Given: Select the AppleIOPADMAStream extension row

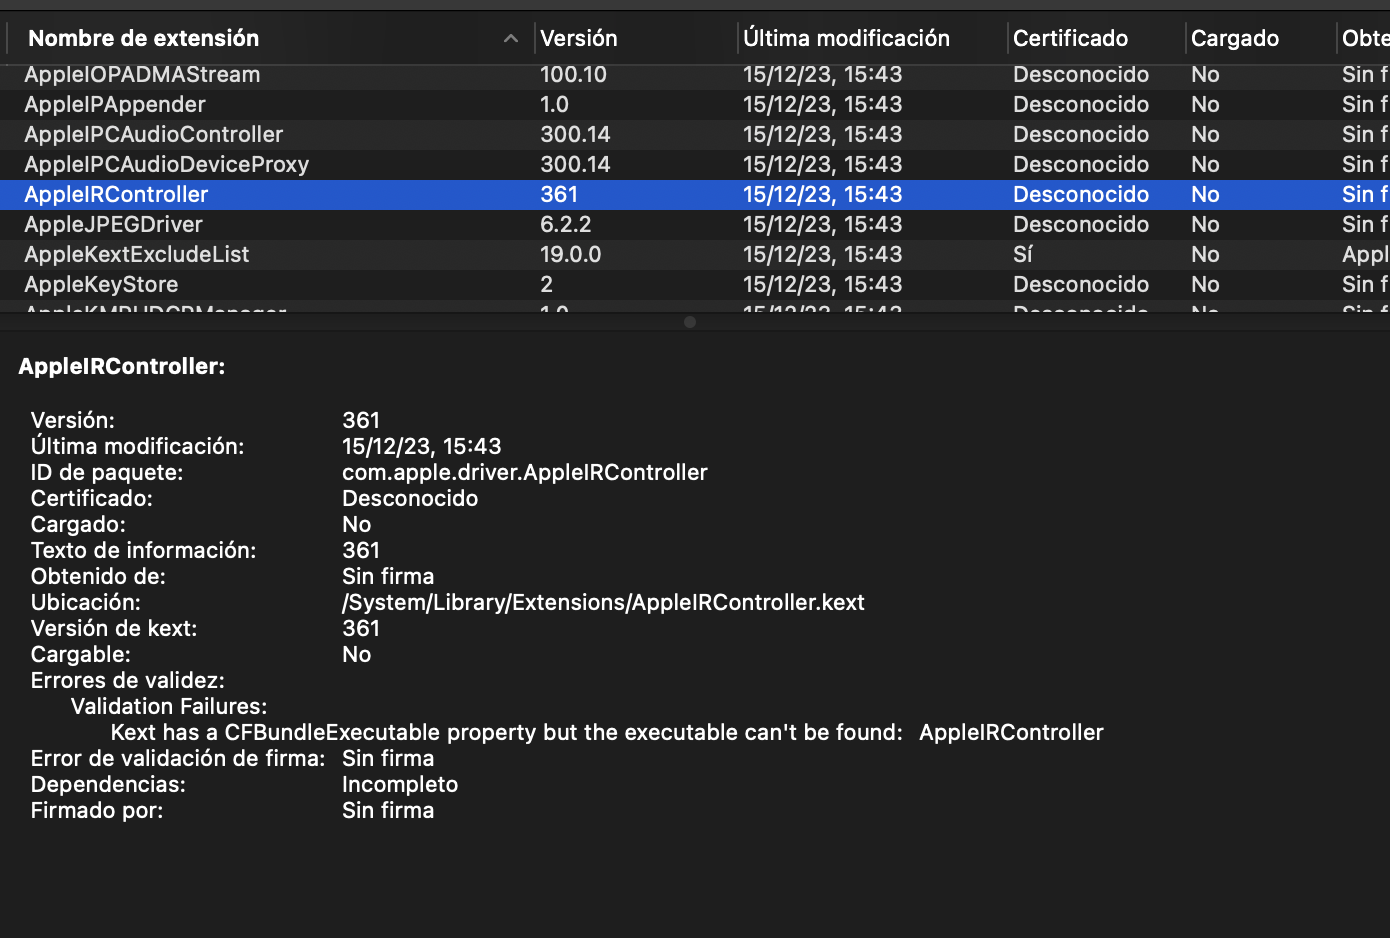Looking at the screenshot, I should coord(142,75).
